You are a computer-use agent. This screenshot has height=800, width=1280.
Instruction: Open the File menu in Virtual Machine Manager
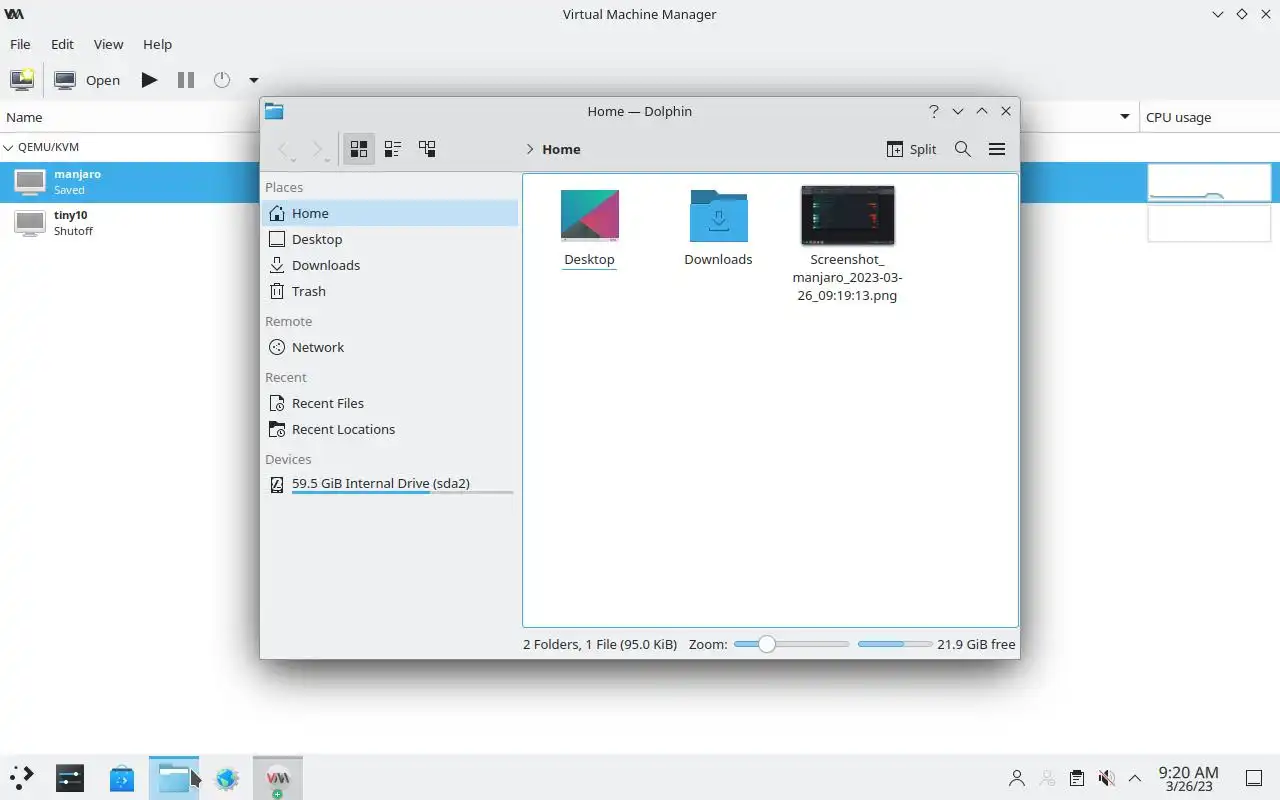pyautogui.click(x=20, y=44)
